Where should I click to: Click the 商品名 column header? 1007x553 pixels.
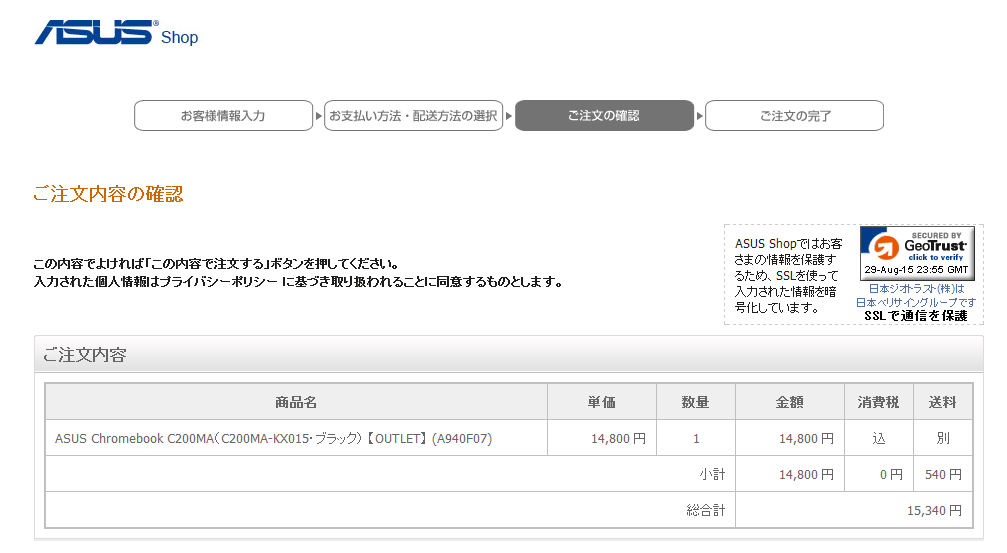click(x=296, y=402)
